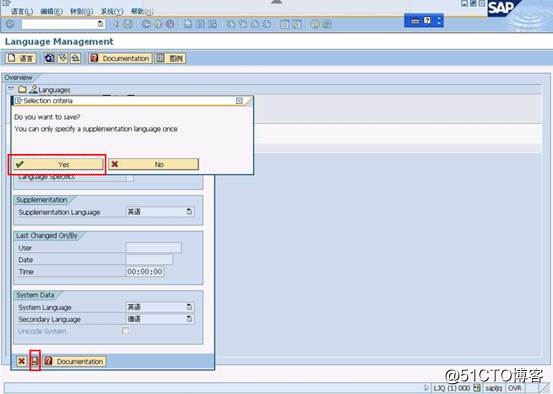Click the Create New Session icon

coord(285,24)
